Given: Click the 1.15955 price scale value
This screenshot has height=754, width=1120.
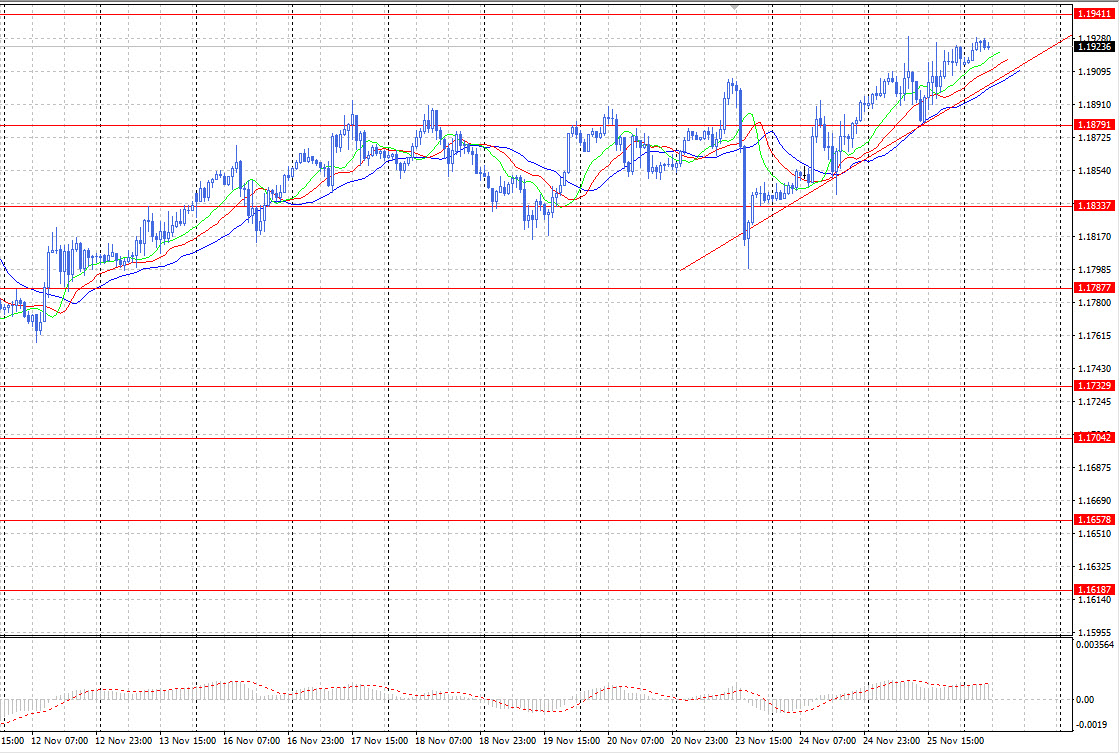Looking at the screenshot, I should click(x=1094, y=633).
